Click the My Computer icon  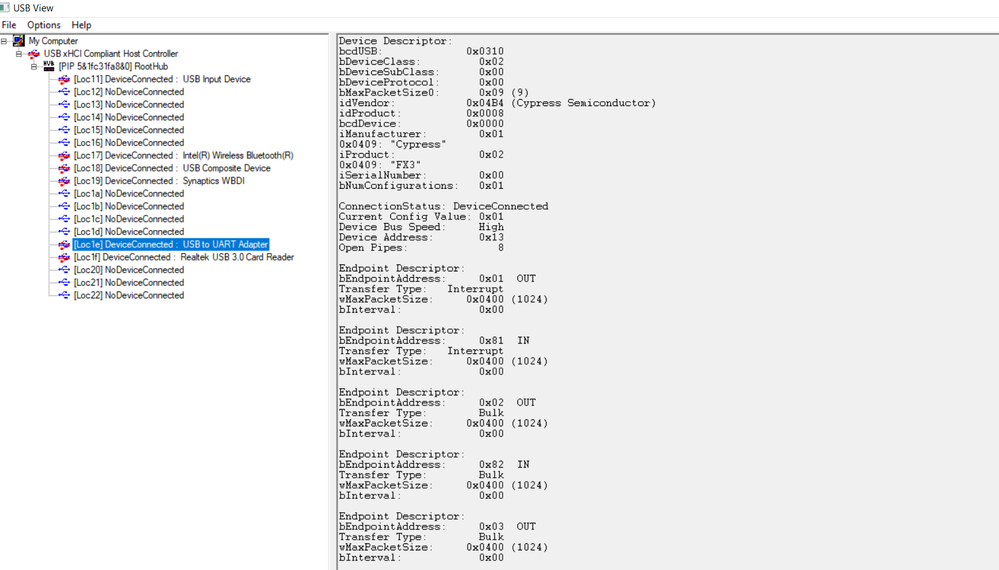[x=18, y=41]
